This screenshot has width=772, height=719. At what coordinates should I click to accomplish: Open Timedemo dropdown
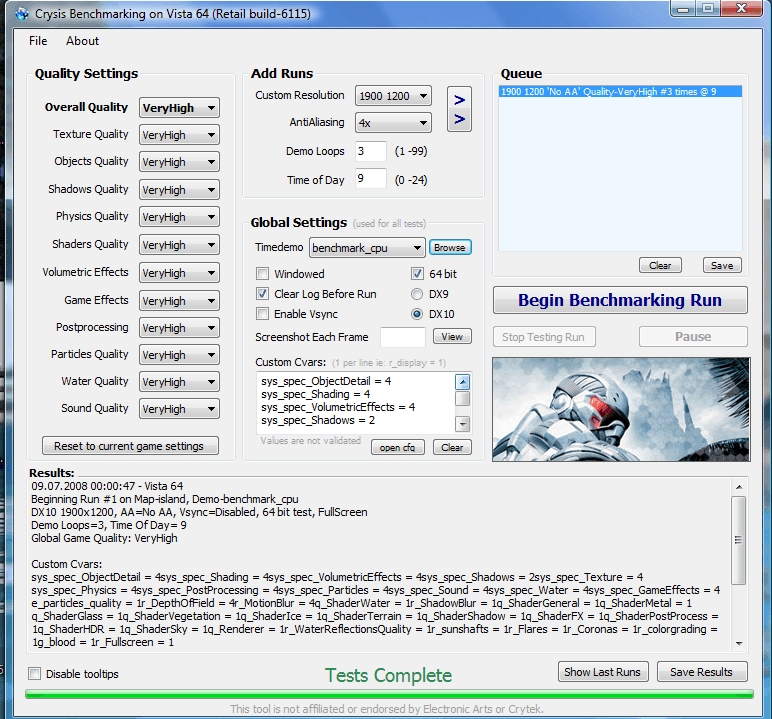pyautogui.click(x=367, y=248)
